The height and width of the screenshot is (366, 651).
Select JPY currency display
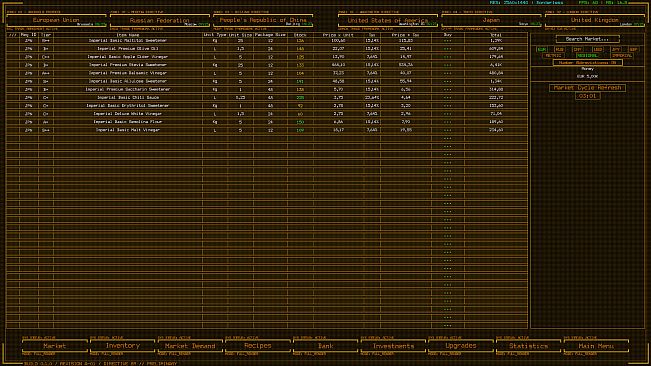pyautogui.click(x=616, y=49)
